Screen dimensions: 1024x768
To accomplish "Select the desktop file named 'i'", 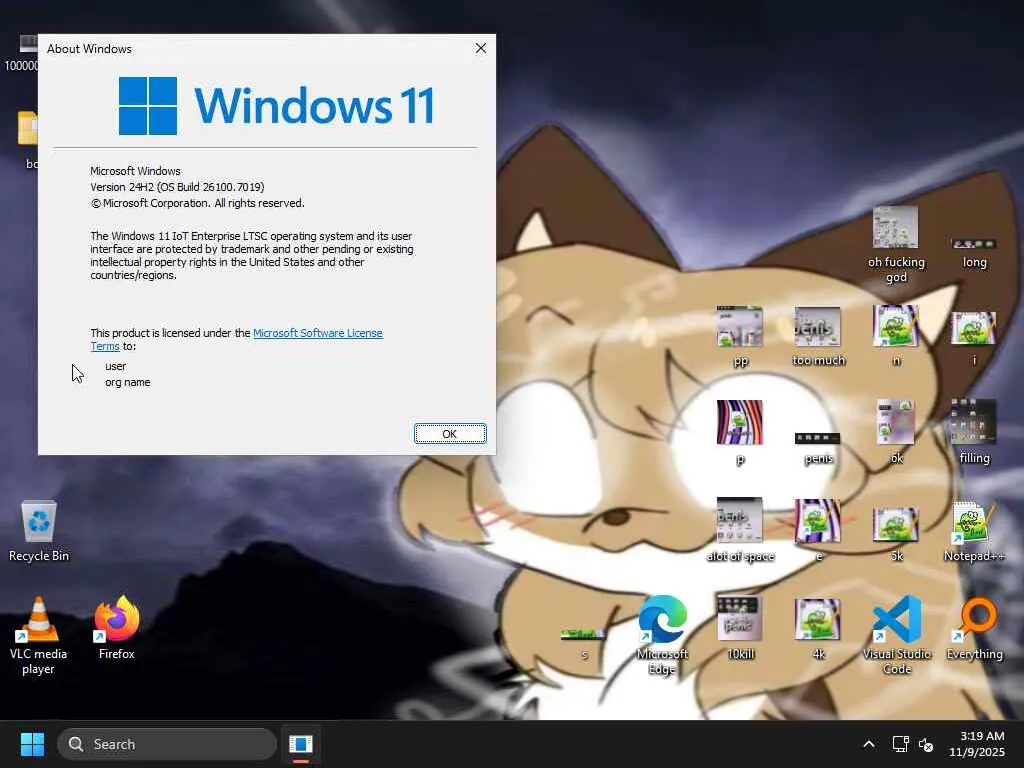I will pos(974,337).
